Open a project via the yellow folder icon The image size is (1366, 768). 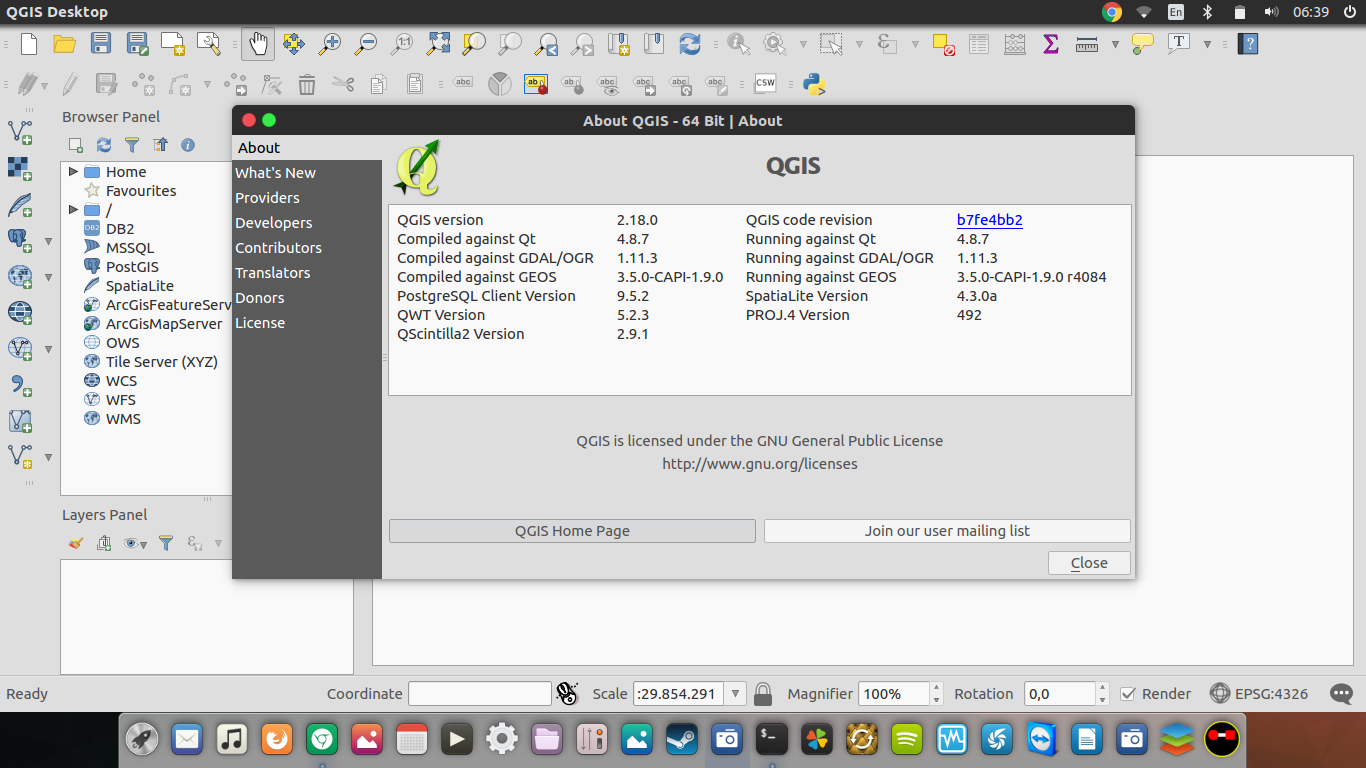(65, 44)
